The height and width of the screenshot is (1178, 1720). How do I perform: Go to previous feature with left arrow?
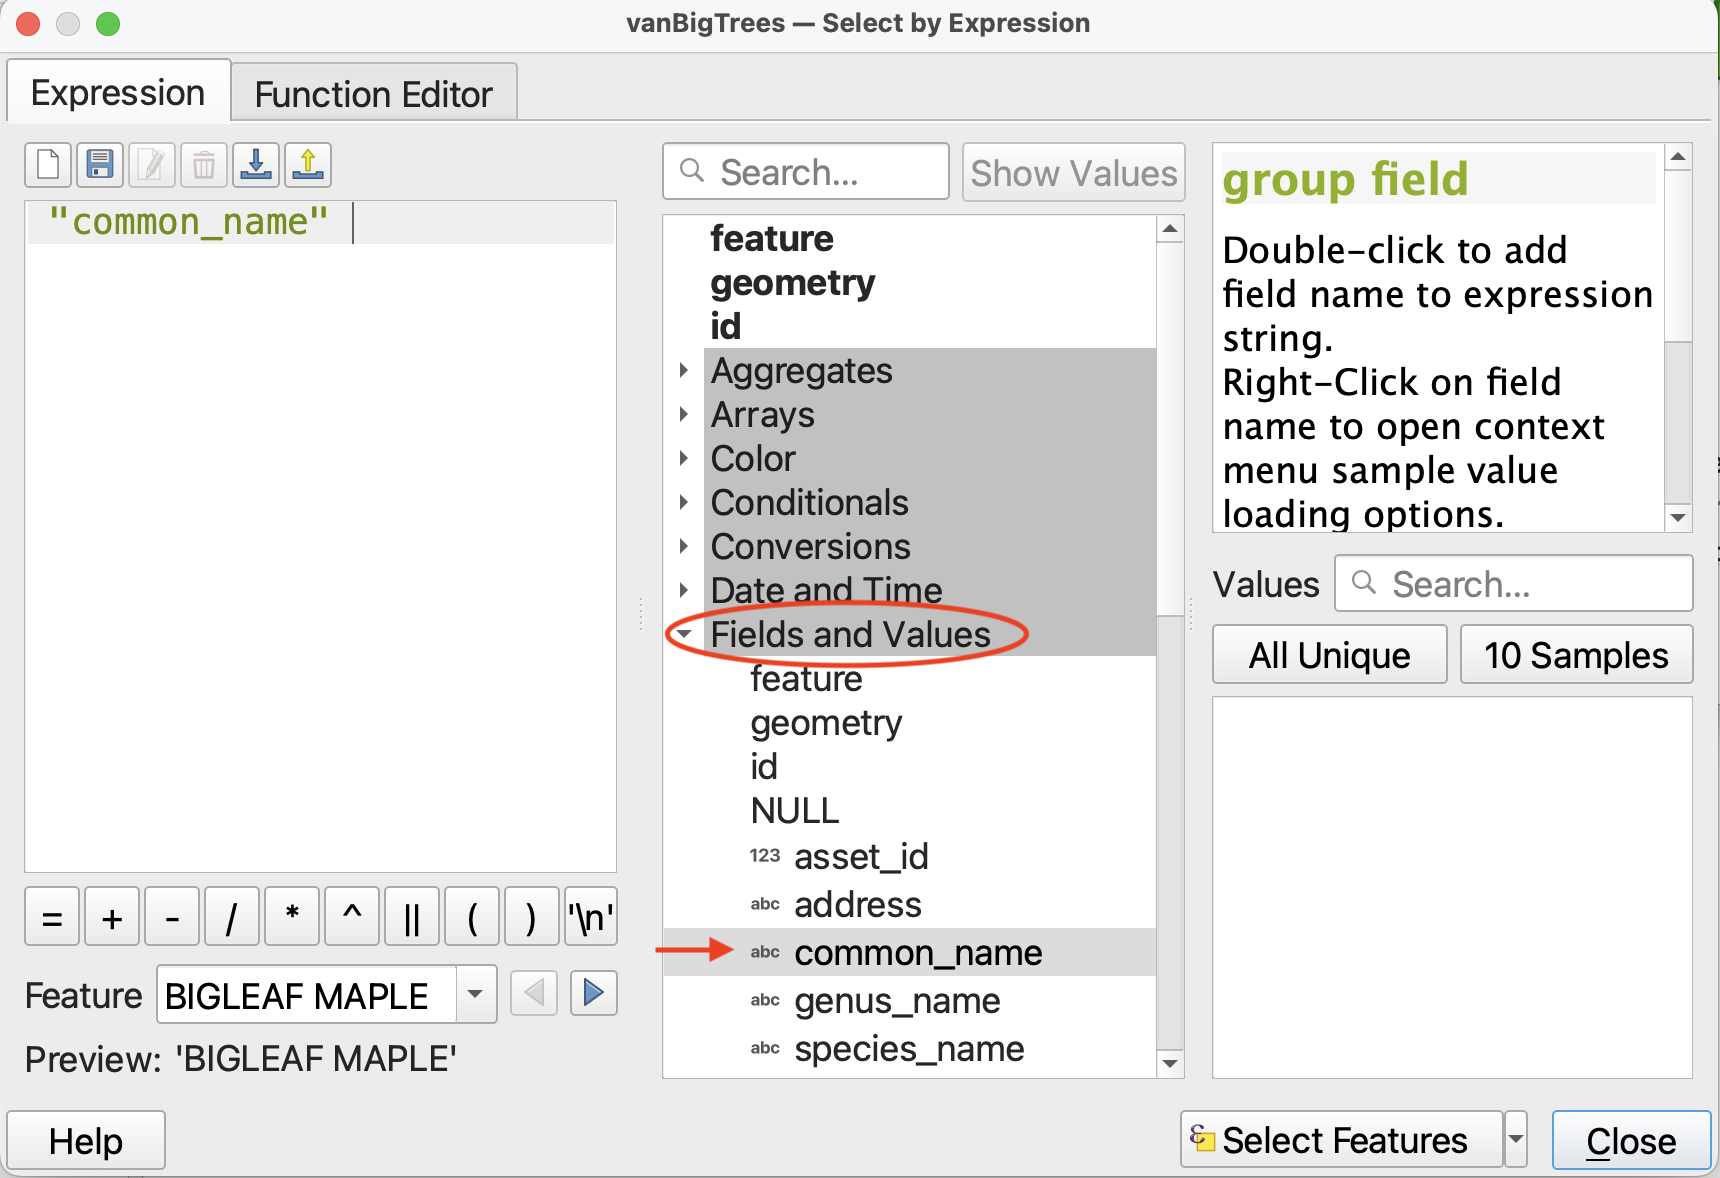coord(534,993)
